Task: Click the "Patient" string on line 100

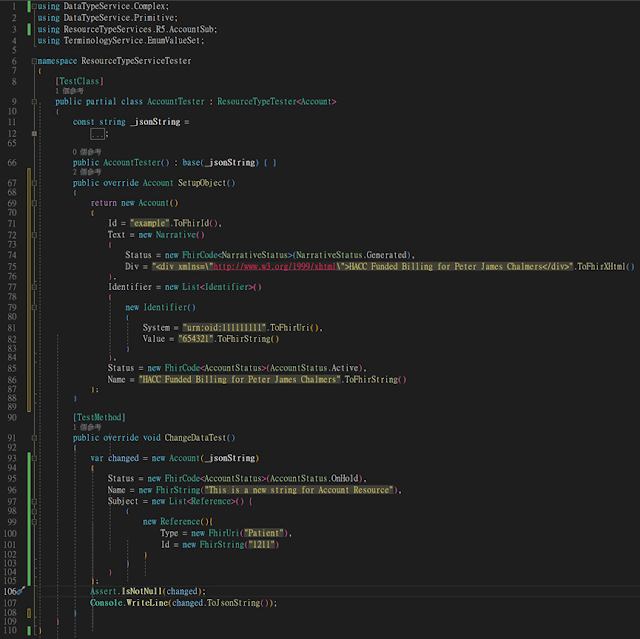Action: [x=264, y=533]
